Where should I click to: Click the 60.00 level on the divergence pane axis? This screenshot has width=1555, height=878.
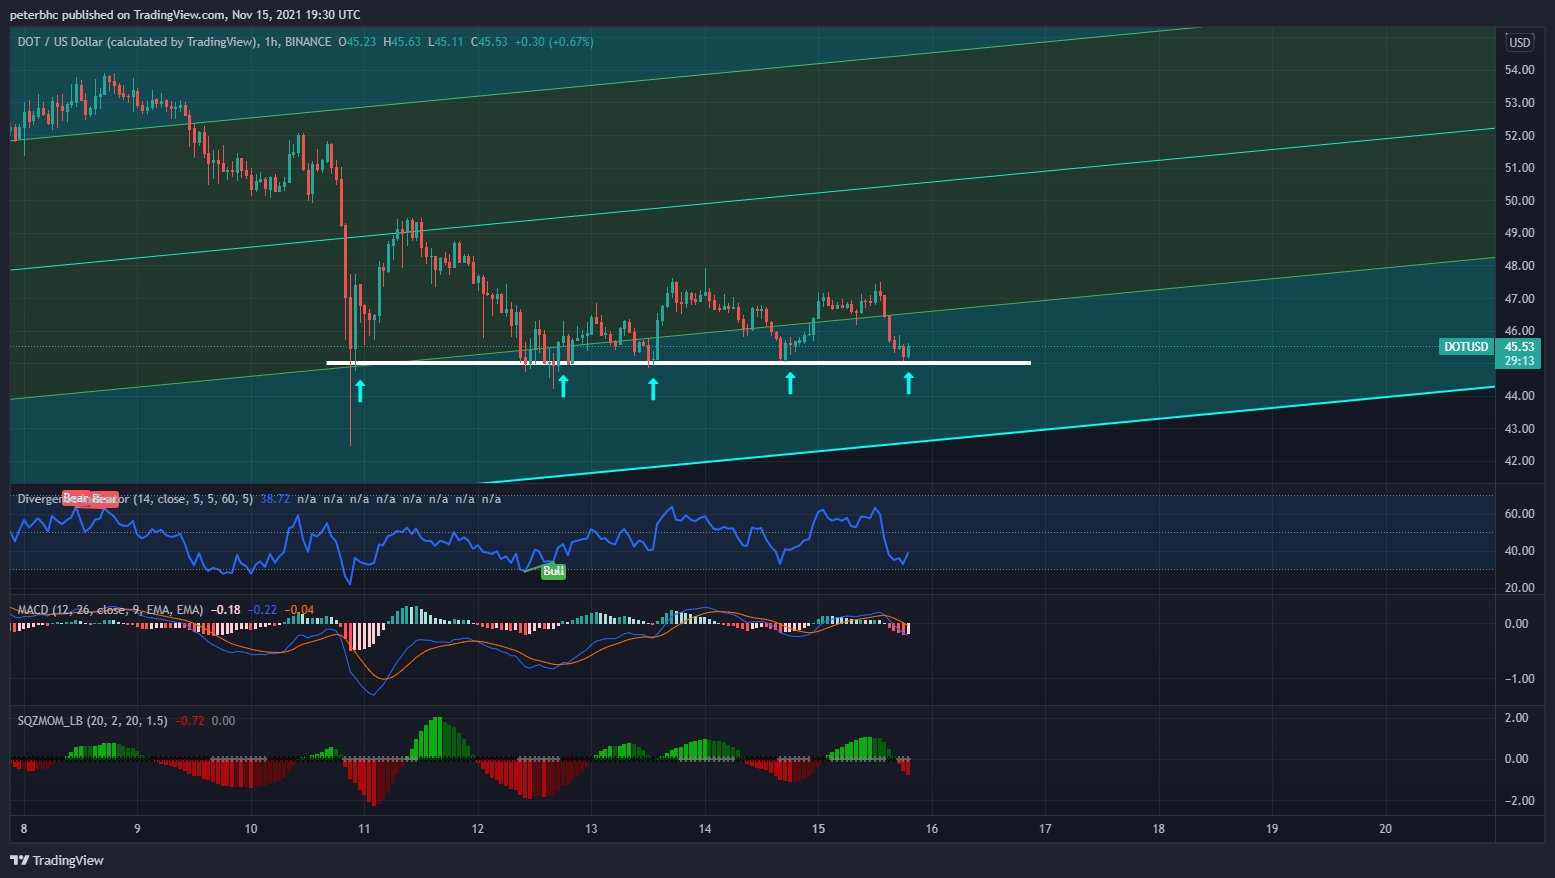1520,514
